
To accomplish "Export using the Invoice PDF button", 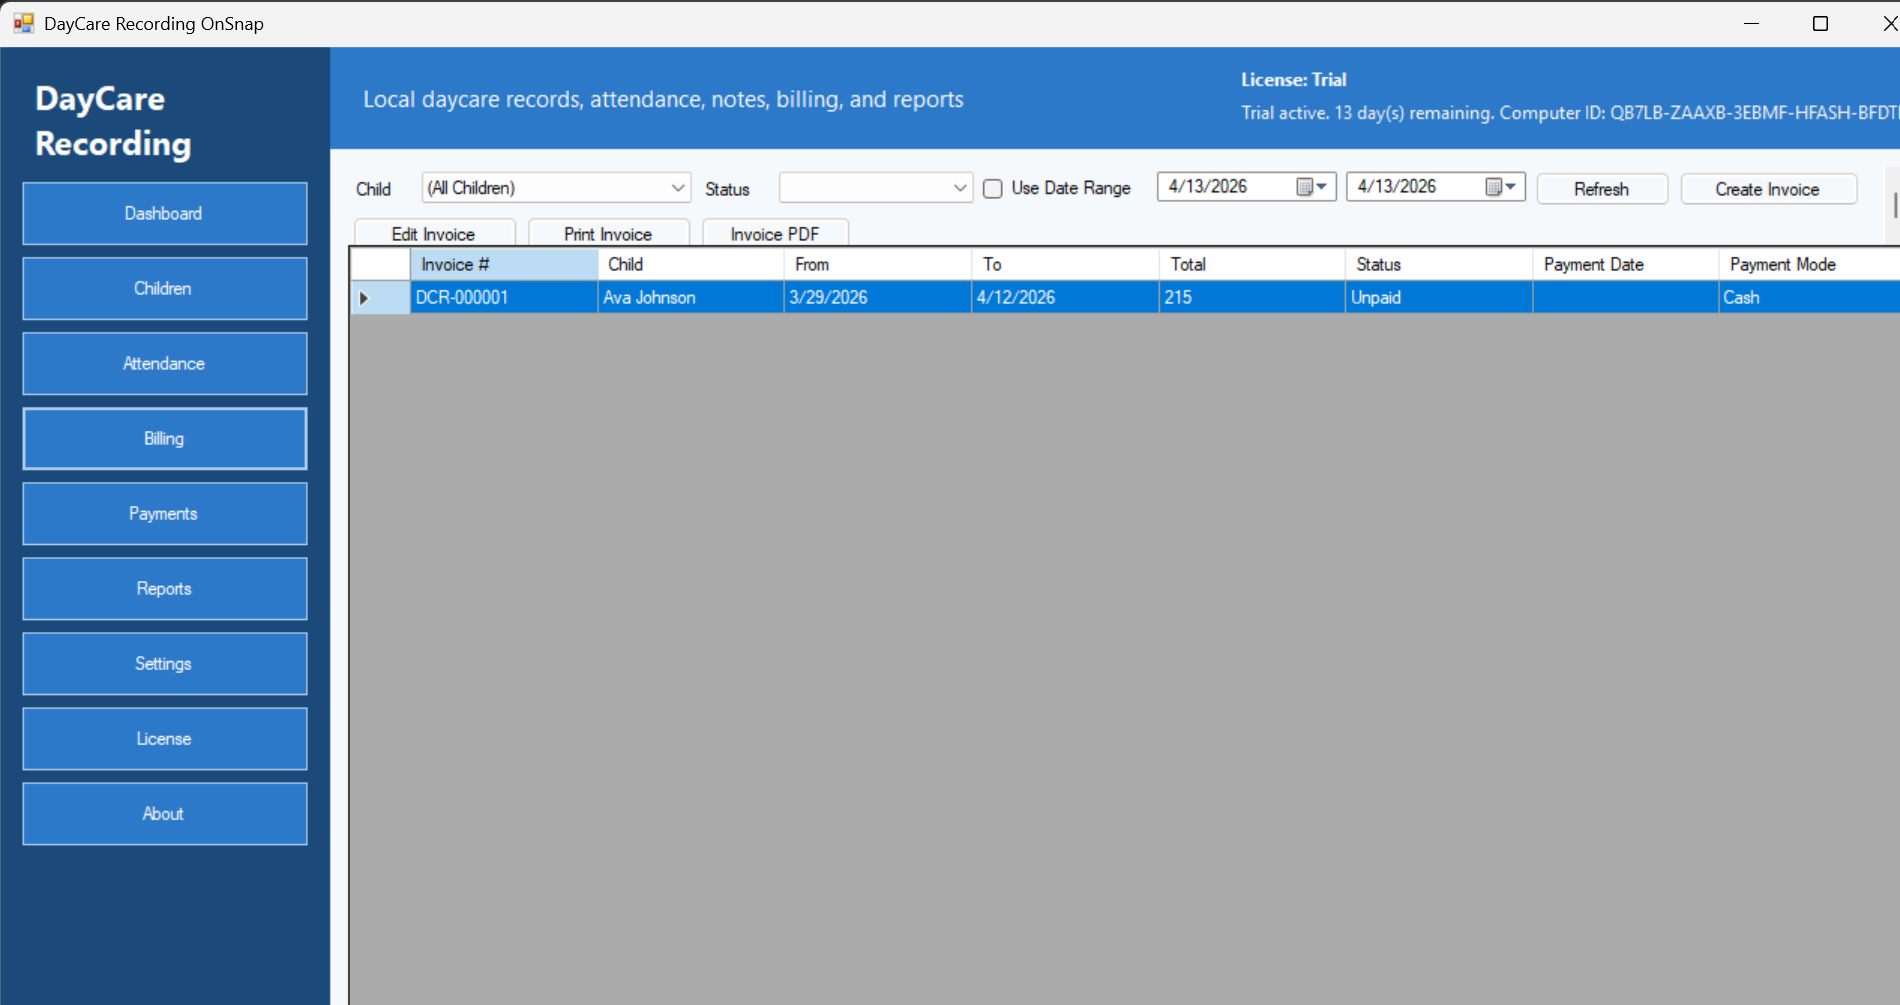I will pos(775,234).
